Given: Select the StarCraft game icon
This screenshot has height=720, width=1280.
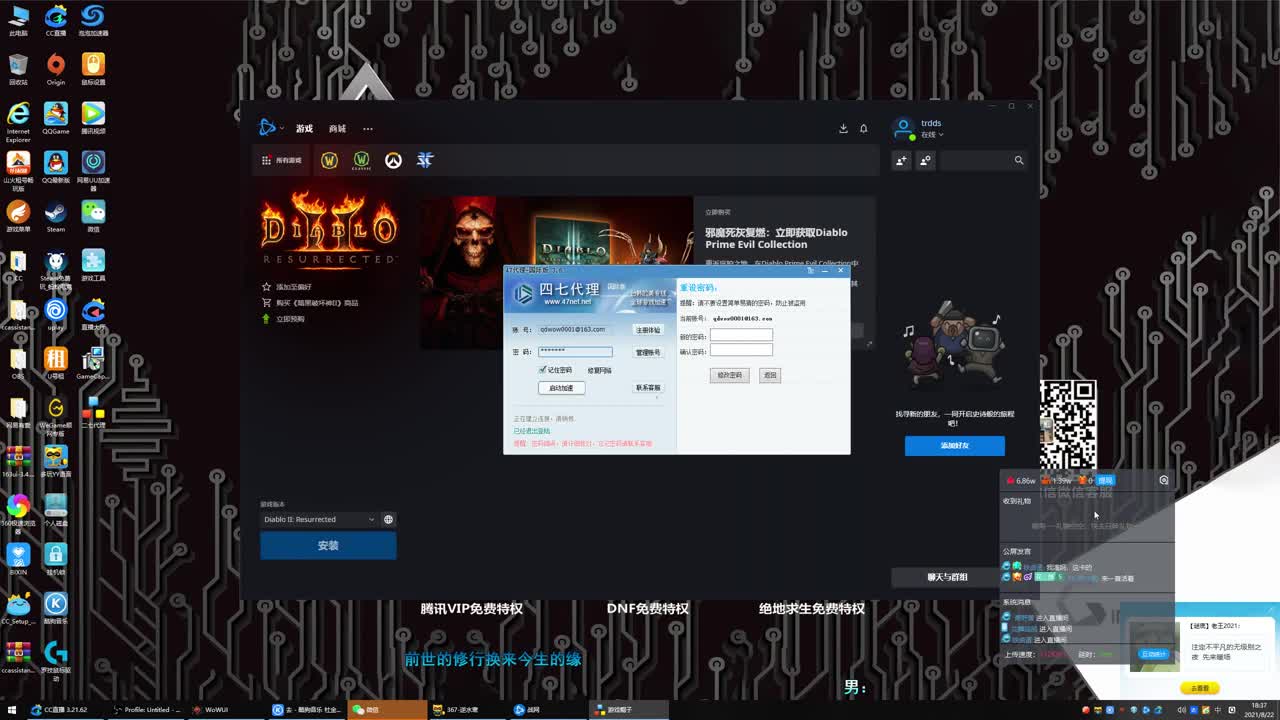Looking at the screenshot, I should point(425,160).
